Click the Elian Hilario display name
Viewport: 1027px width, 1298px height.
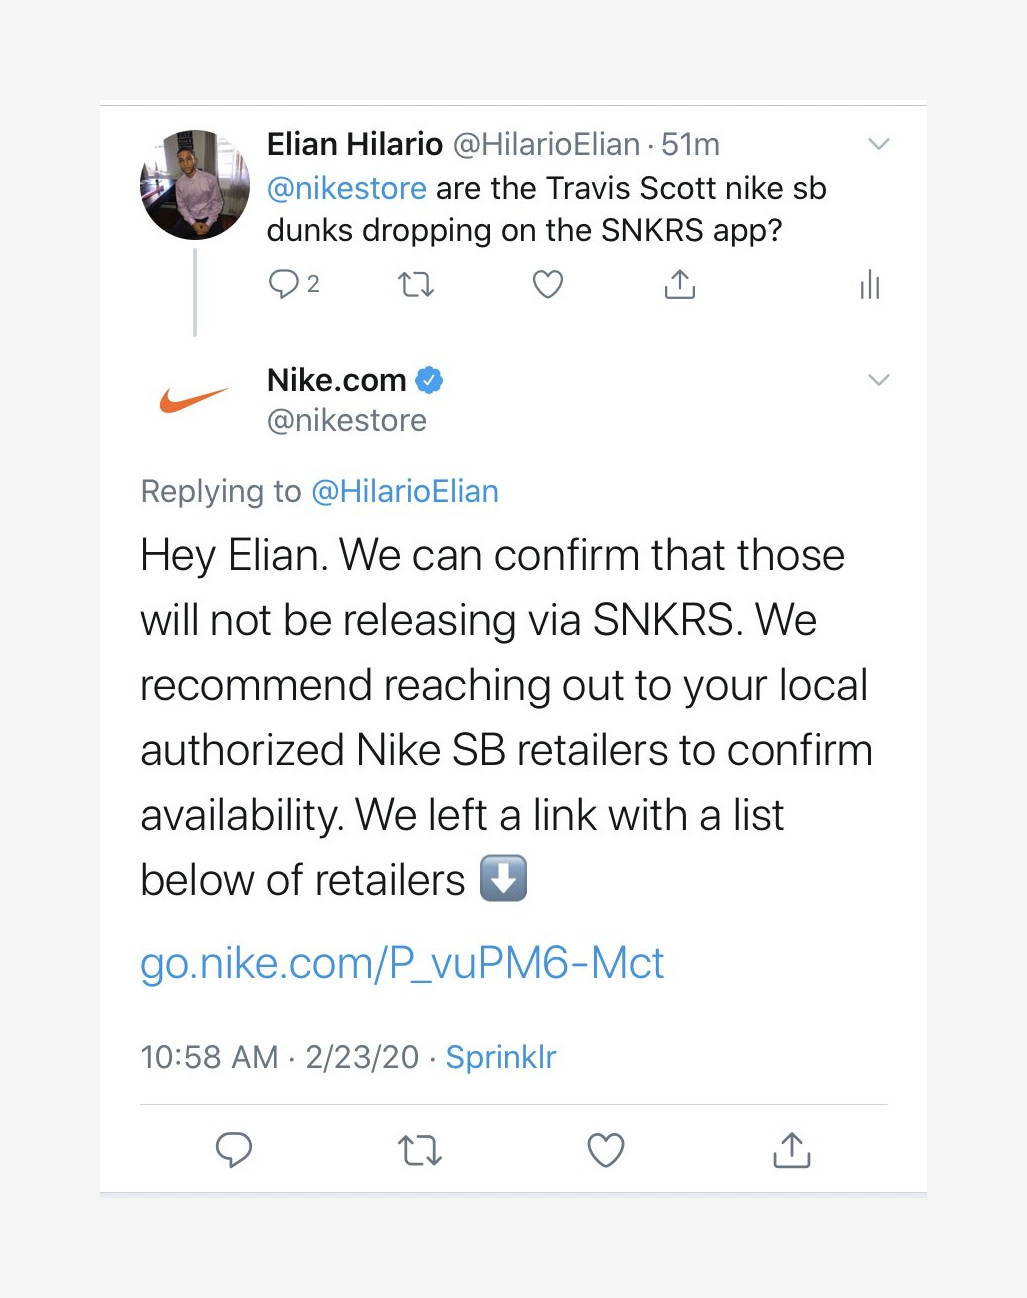click(x=354, y=144)
